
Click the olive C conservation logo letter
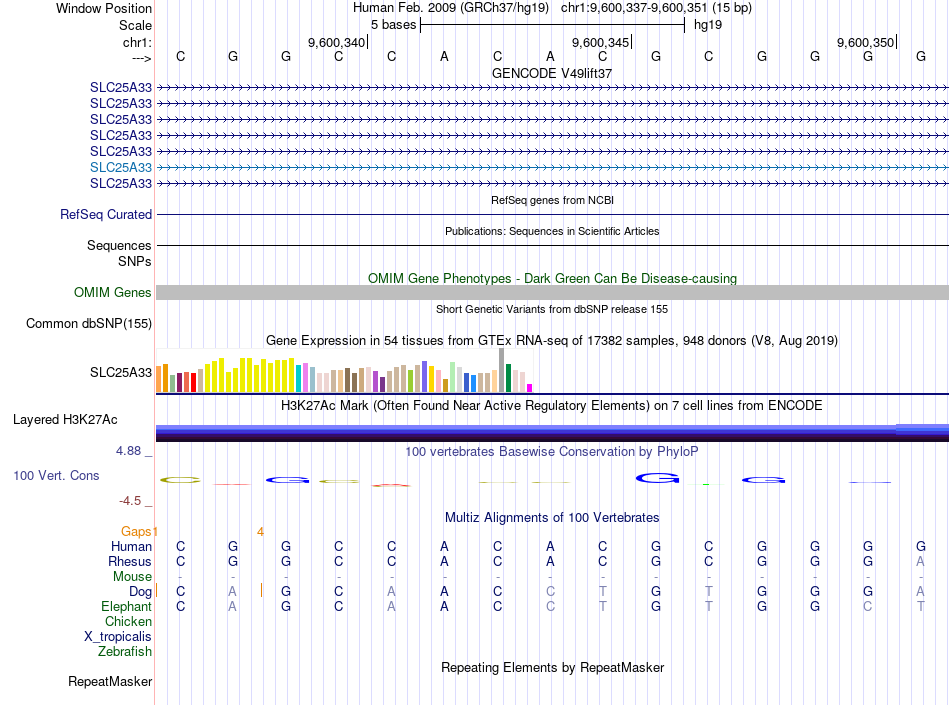[180, 480]
